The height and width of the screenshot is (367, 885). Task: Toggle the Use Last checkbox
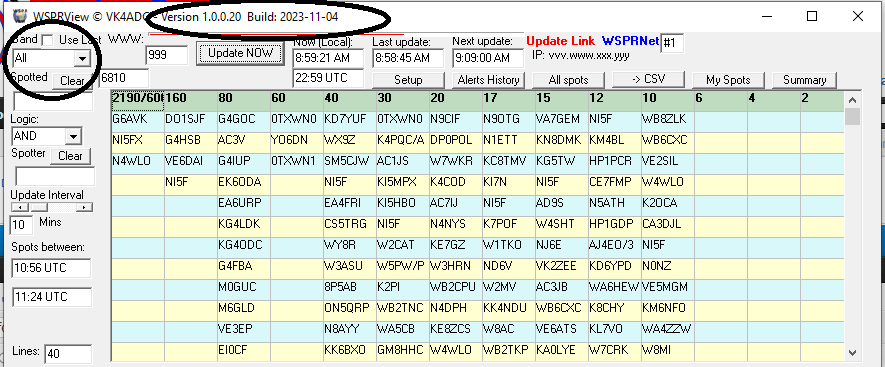pos(47,40)
